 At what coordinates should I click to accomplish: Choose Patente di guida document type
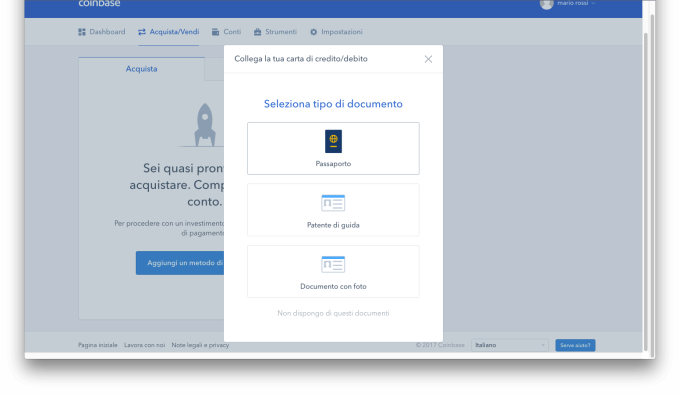click(333, 210)
